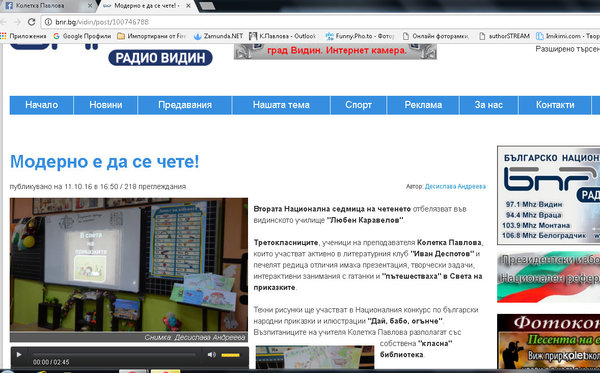The height and width of the screenshot is (373, 600).
Task: Open the К.Павлова Outlook bookmark
Action: coord(282,36)
